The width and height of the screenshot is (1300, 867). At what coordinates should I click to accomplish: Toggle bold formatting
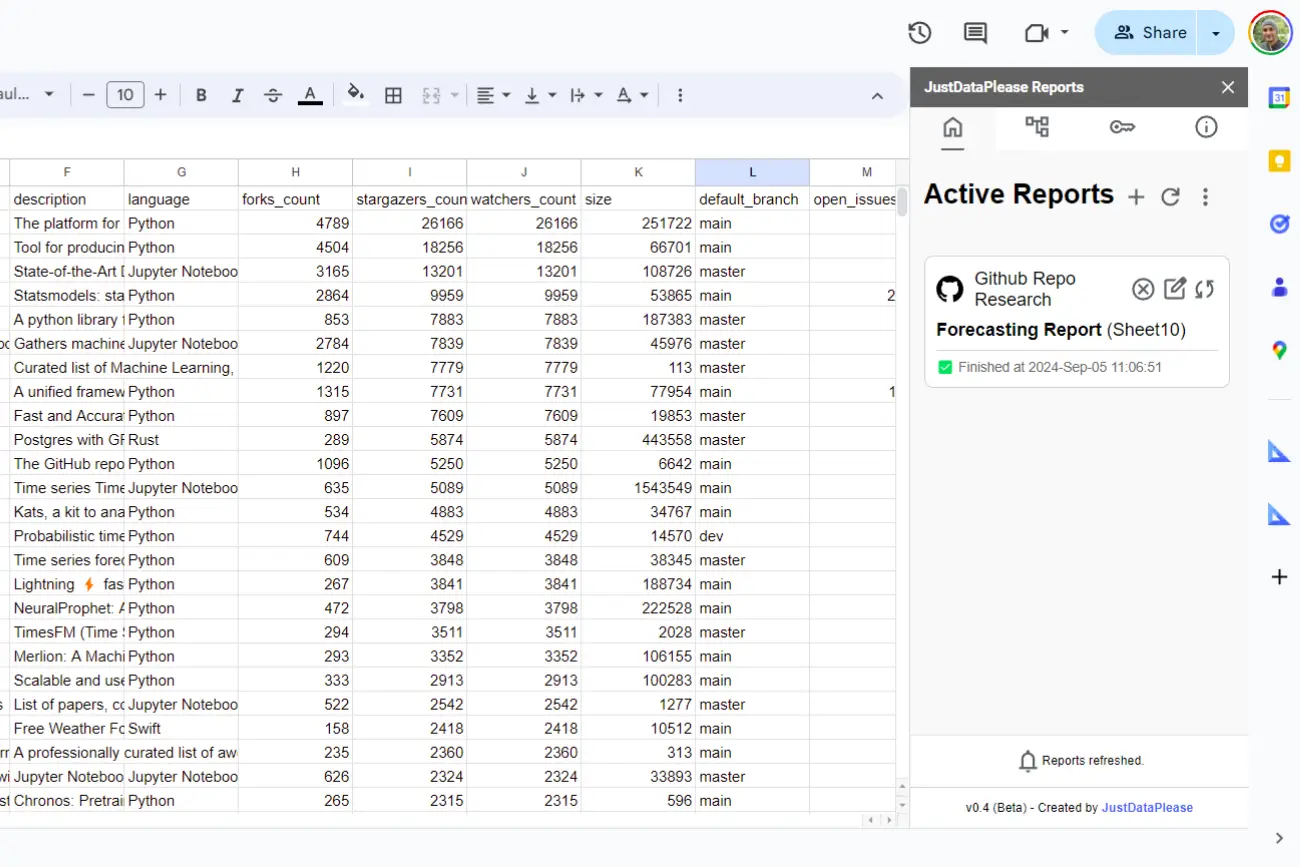[201, 95]
